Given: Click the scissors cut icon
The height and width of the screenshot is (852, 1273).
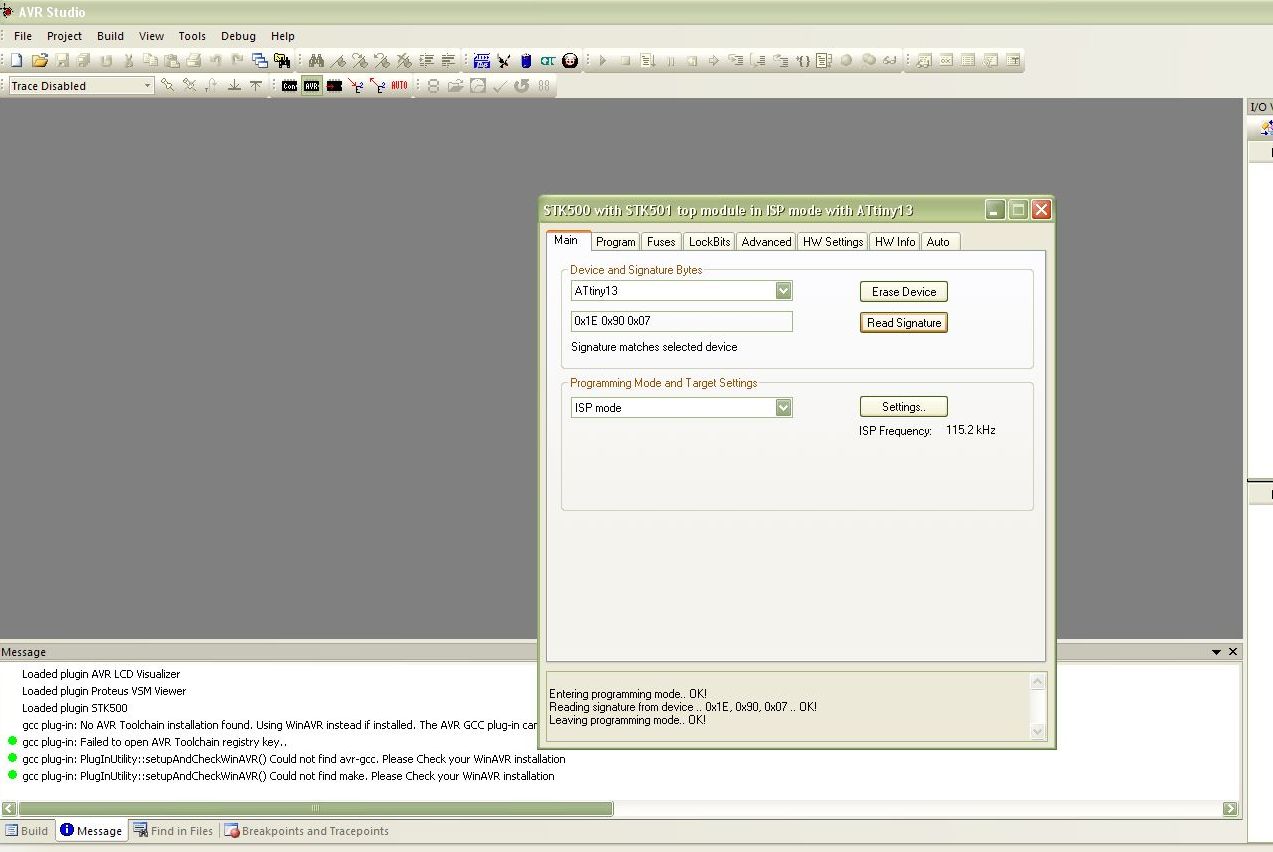Looking at the screenshot, I should 127,60.
